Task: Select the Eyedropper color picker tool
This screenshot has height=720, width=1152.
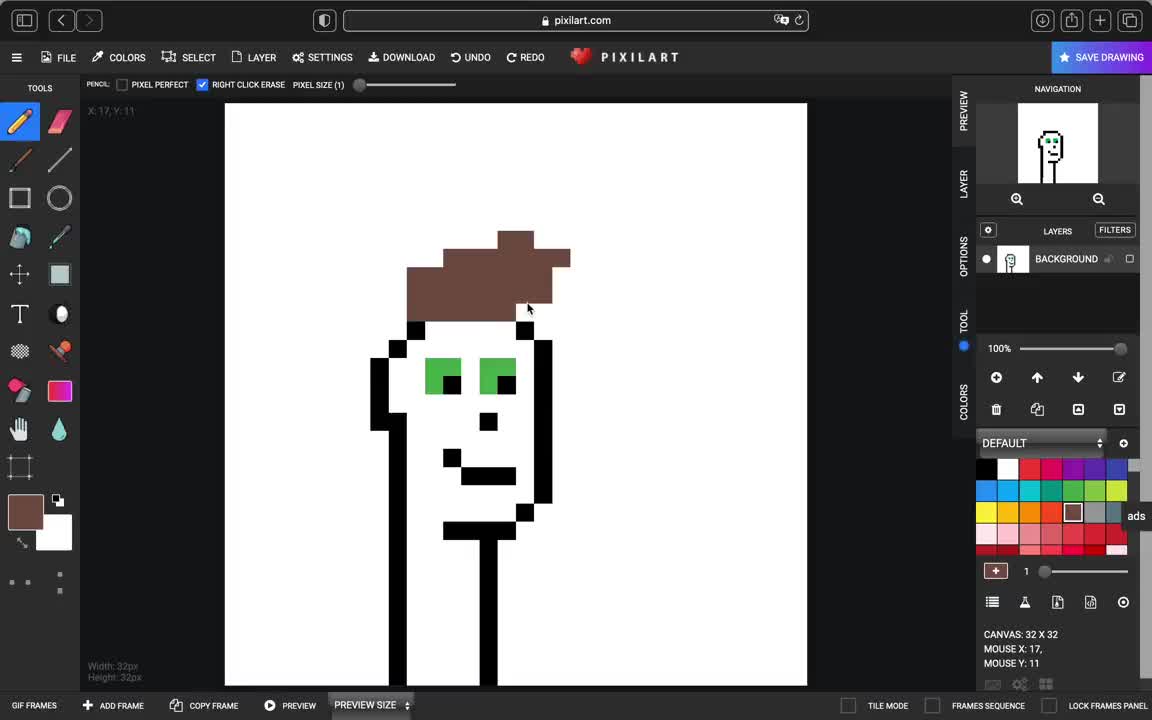Action: (60, 237)
